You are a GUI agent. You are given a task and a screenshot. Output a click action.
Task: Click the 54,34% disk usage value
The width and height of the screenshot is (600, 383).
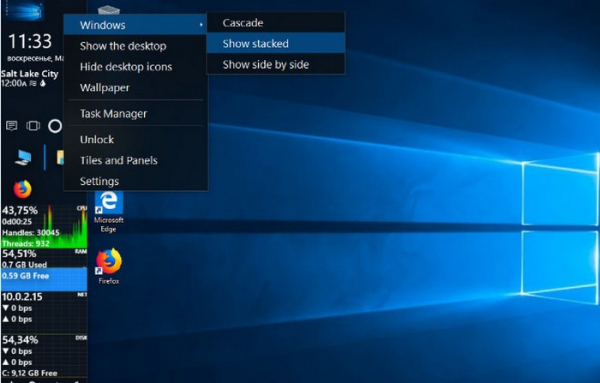click(x=20, y=340)
